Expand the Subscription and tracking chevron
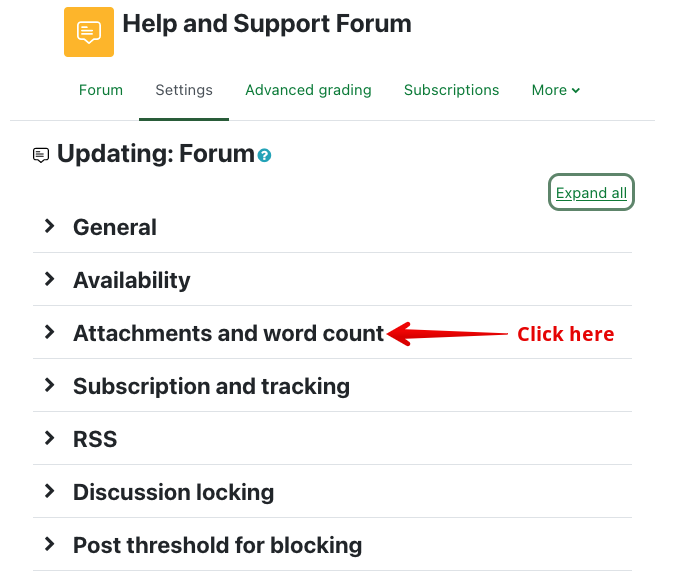Image resolution: width=685 pixels, height=573 pixels. pos(49,386)
